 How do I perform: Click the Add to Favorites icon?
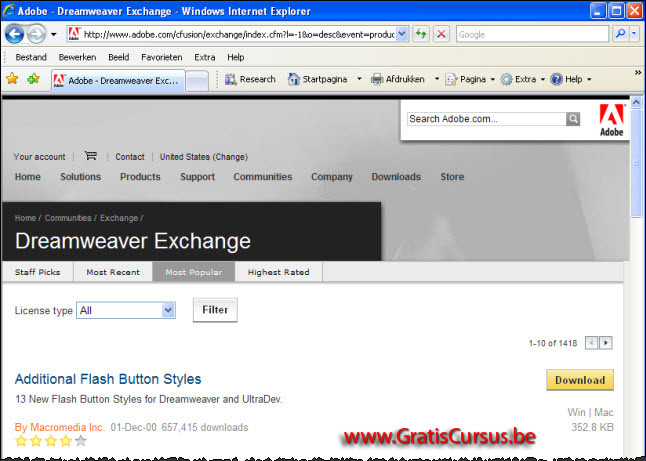33,78
